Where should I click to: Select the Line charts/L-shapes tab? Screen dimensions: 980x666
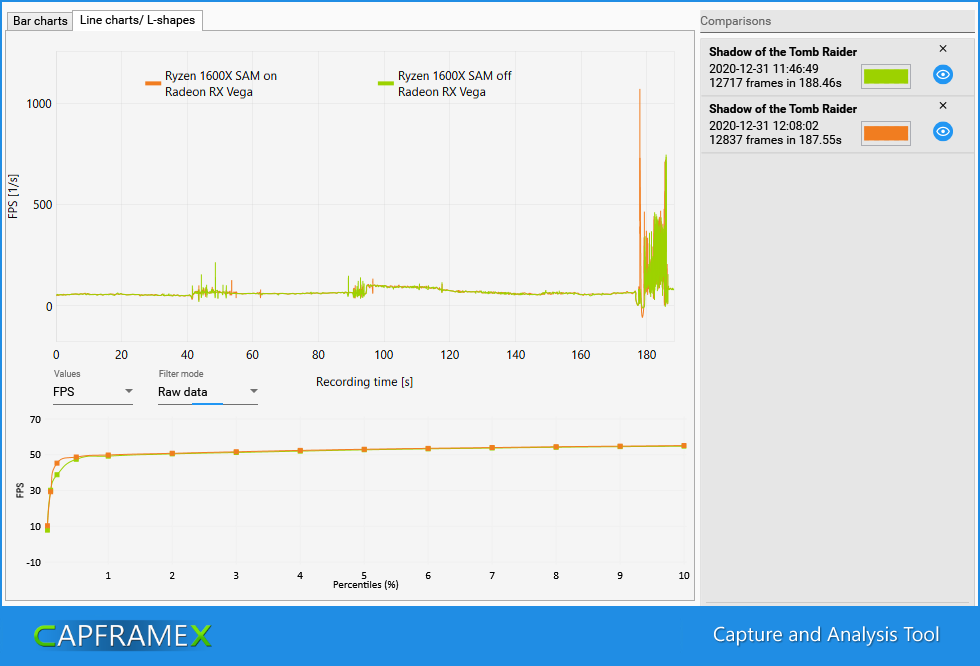(x=137, y=20)
